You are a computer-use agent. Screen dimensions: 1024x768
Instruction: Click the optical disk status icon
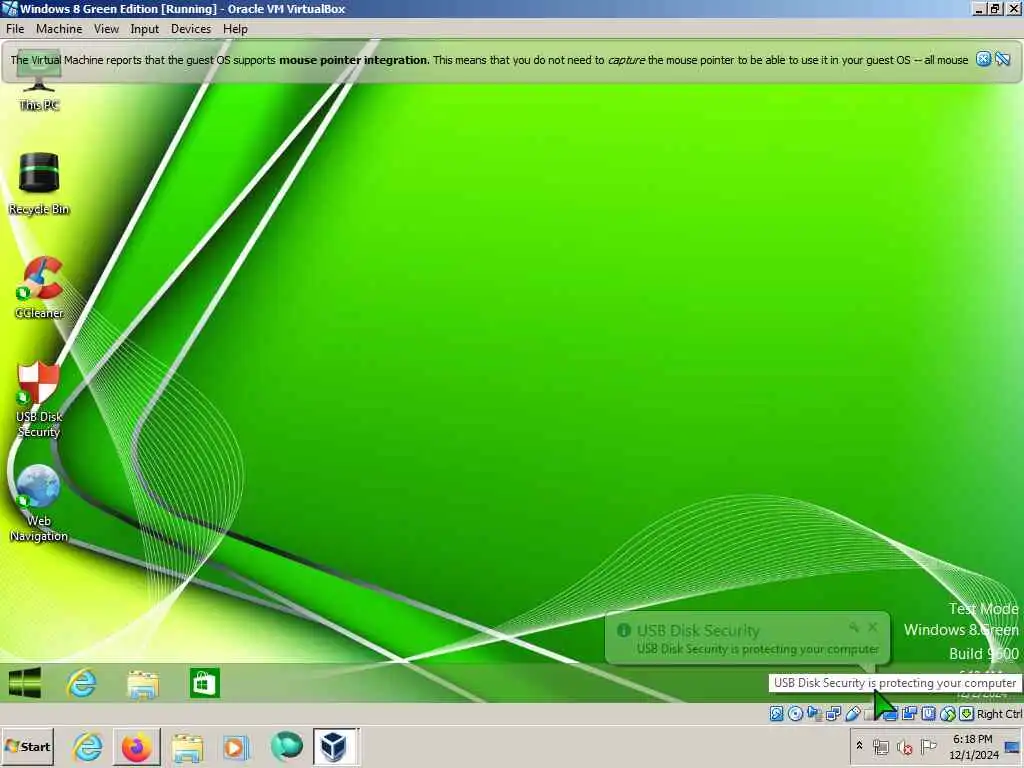[795, 714]
